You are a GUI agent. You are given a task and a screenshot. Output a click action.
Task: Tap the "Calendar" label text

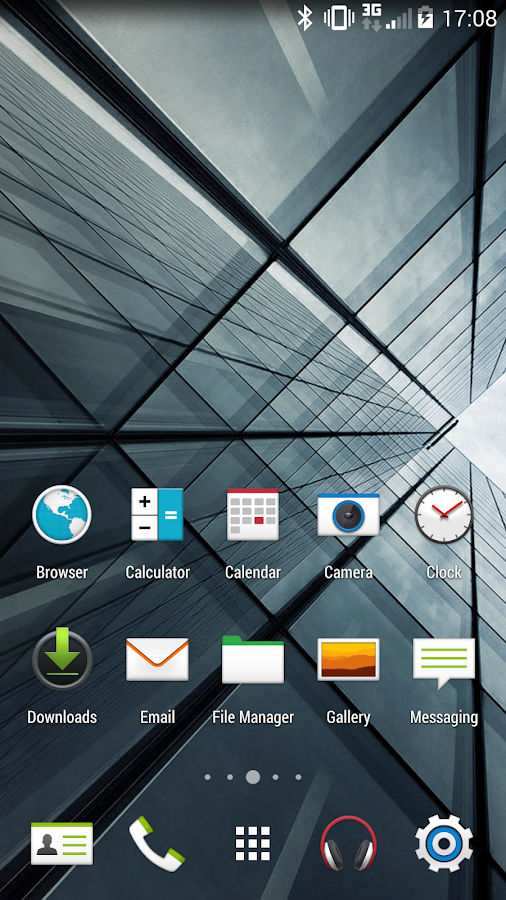[253, 572]
